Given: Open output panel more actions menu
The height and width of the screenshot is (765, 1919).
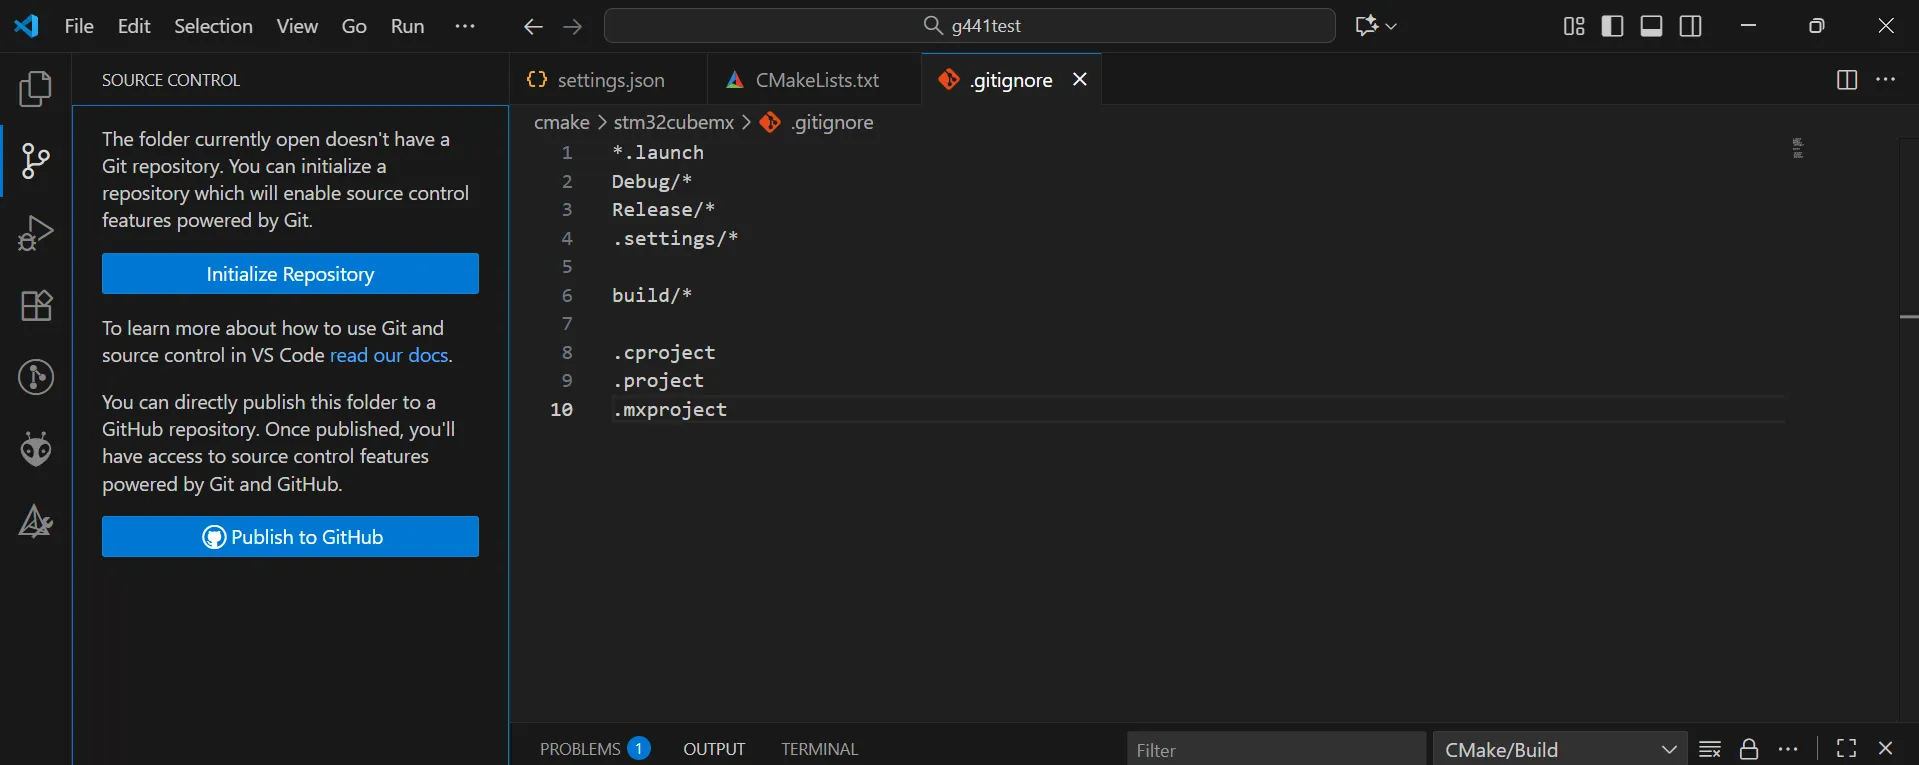Looking at the screenshot, I should (1789, 749).
